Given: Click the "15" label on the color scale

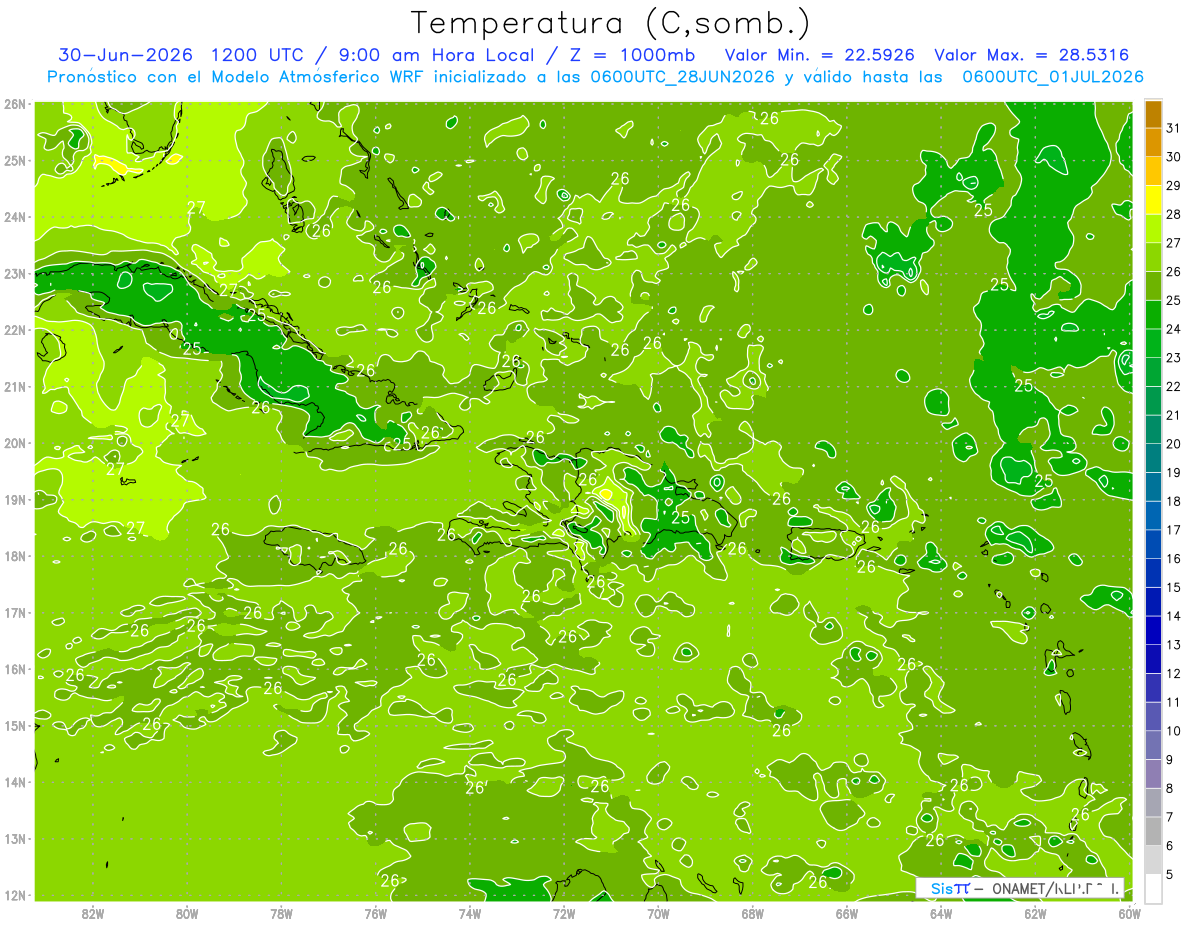Looking at the screenshot, I should click(1174, 587).
